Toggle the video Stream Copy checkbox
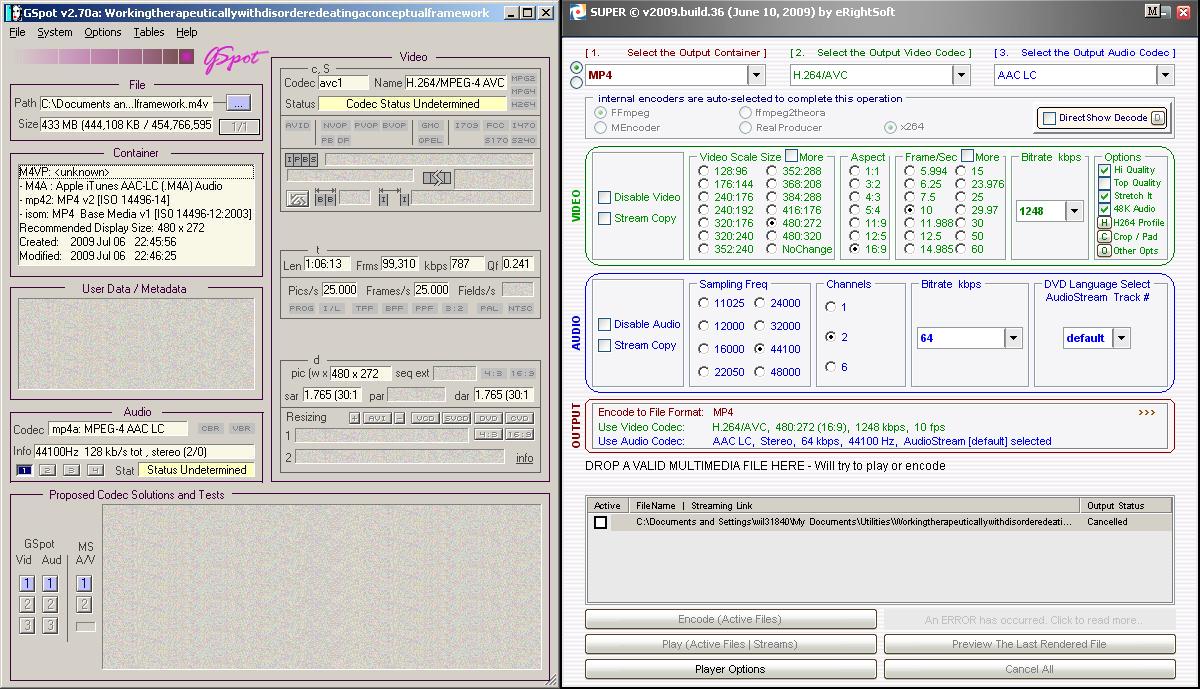 click(604, 219)
